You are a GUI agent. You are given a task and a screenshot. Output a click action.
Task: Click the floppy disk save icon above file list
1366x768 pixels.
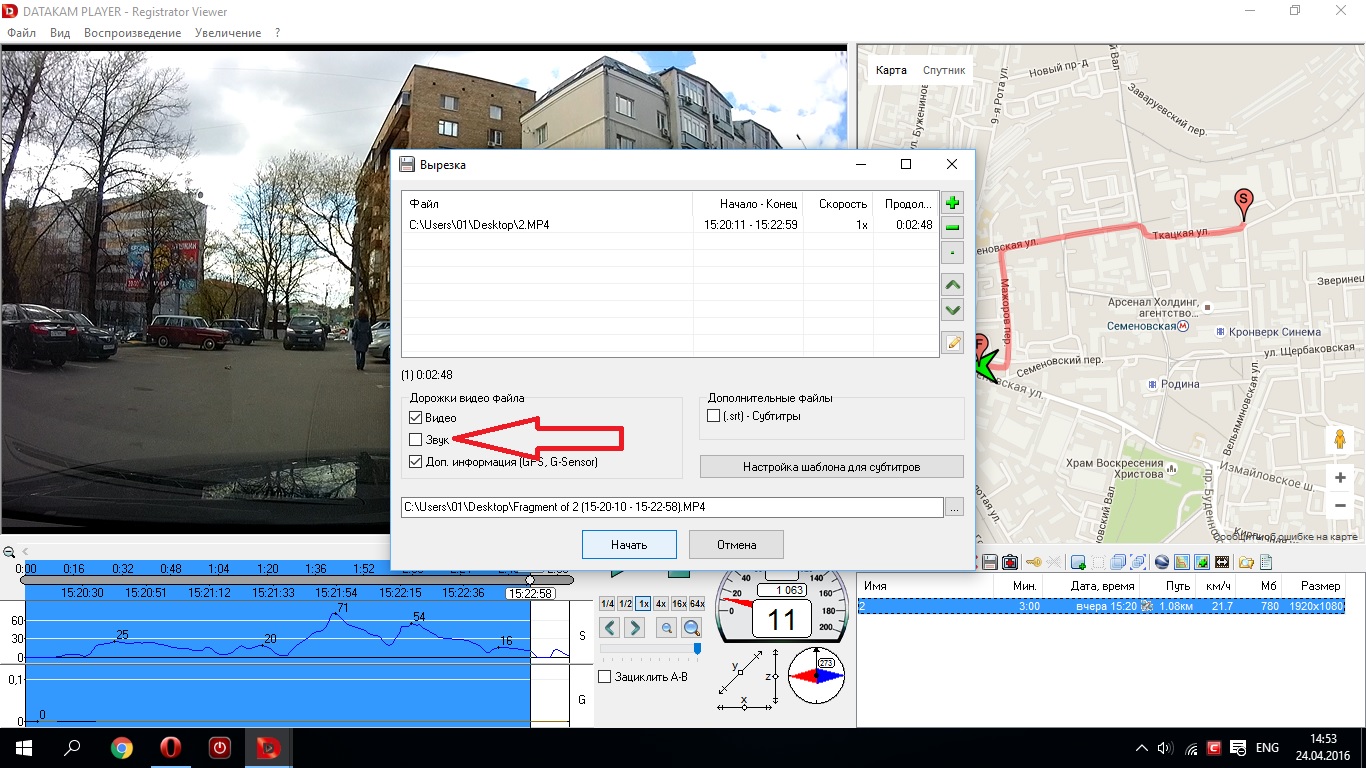coord(990,563)
